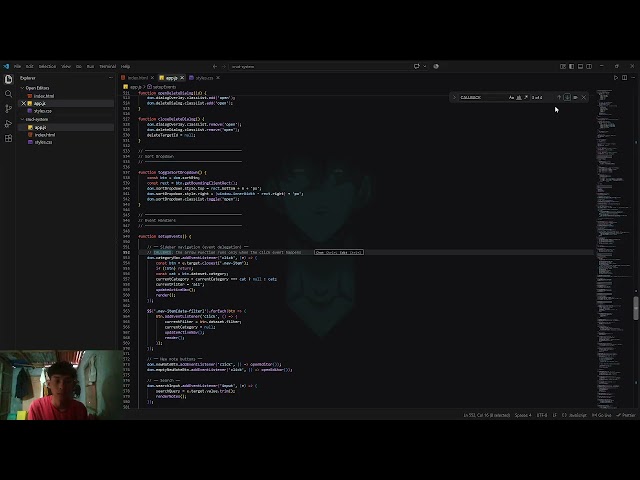
Task: Change language mode via JavaScript status item
Action: (574, 415)
